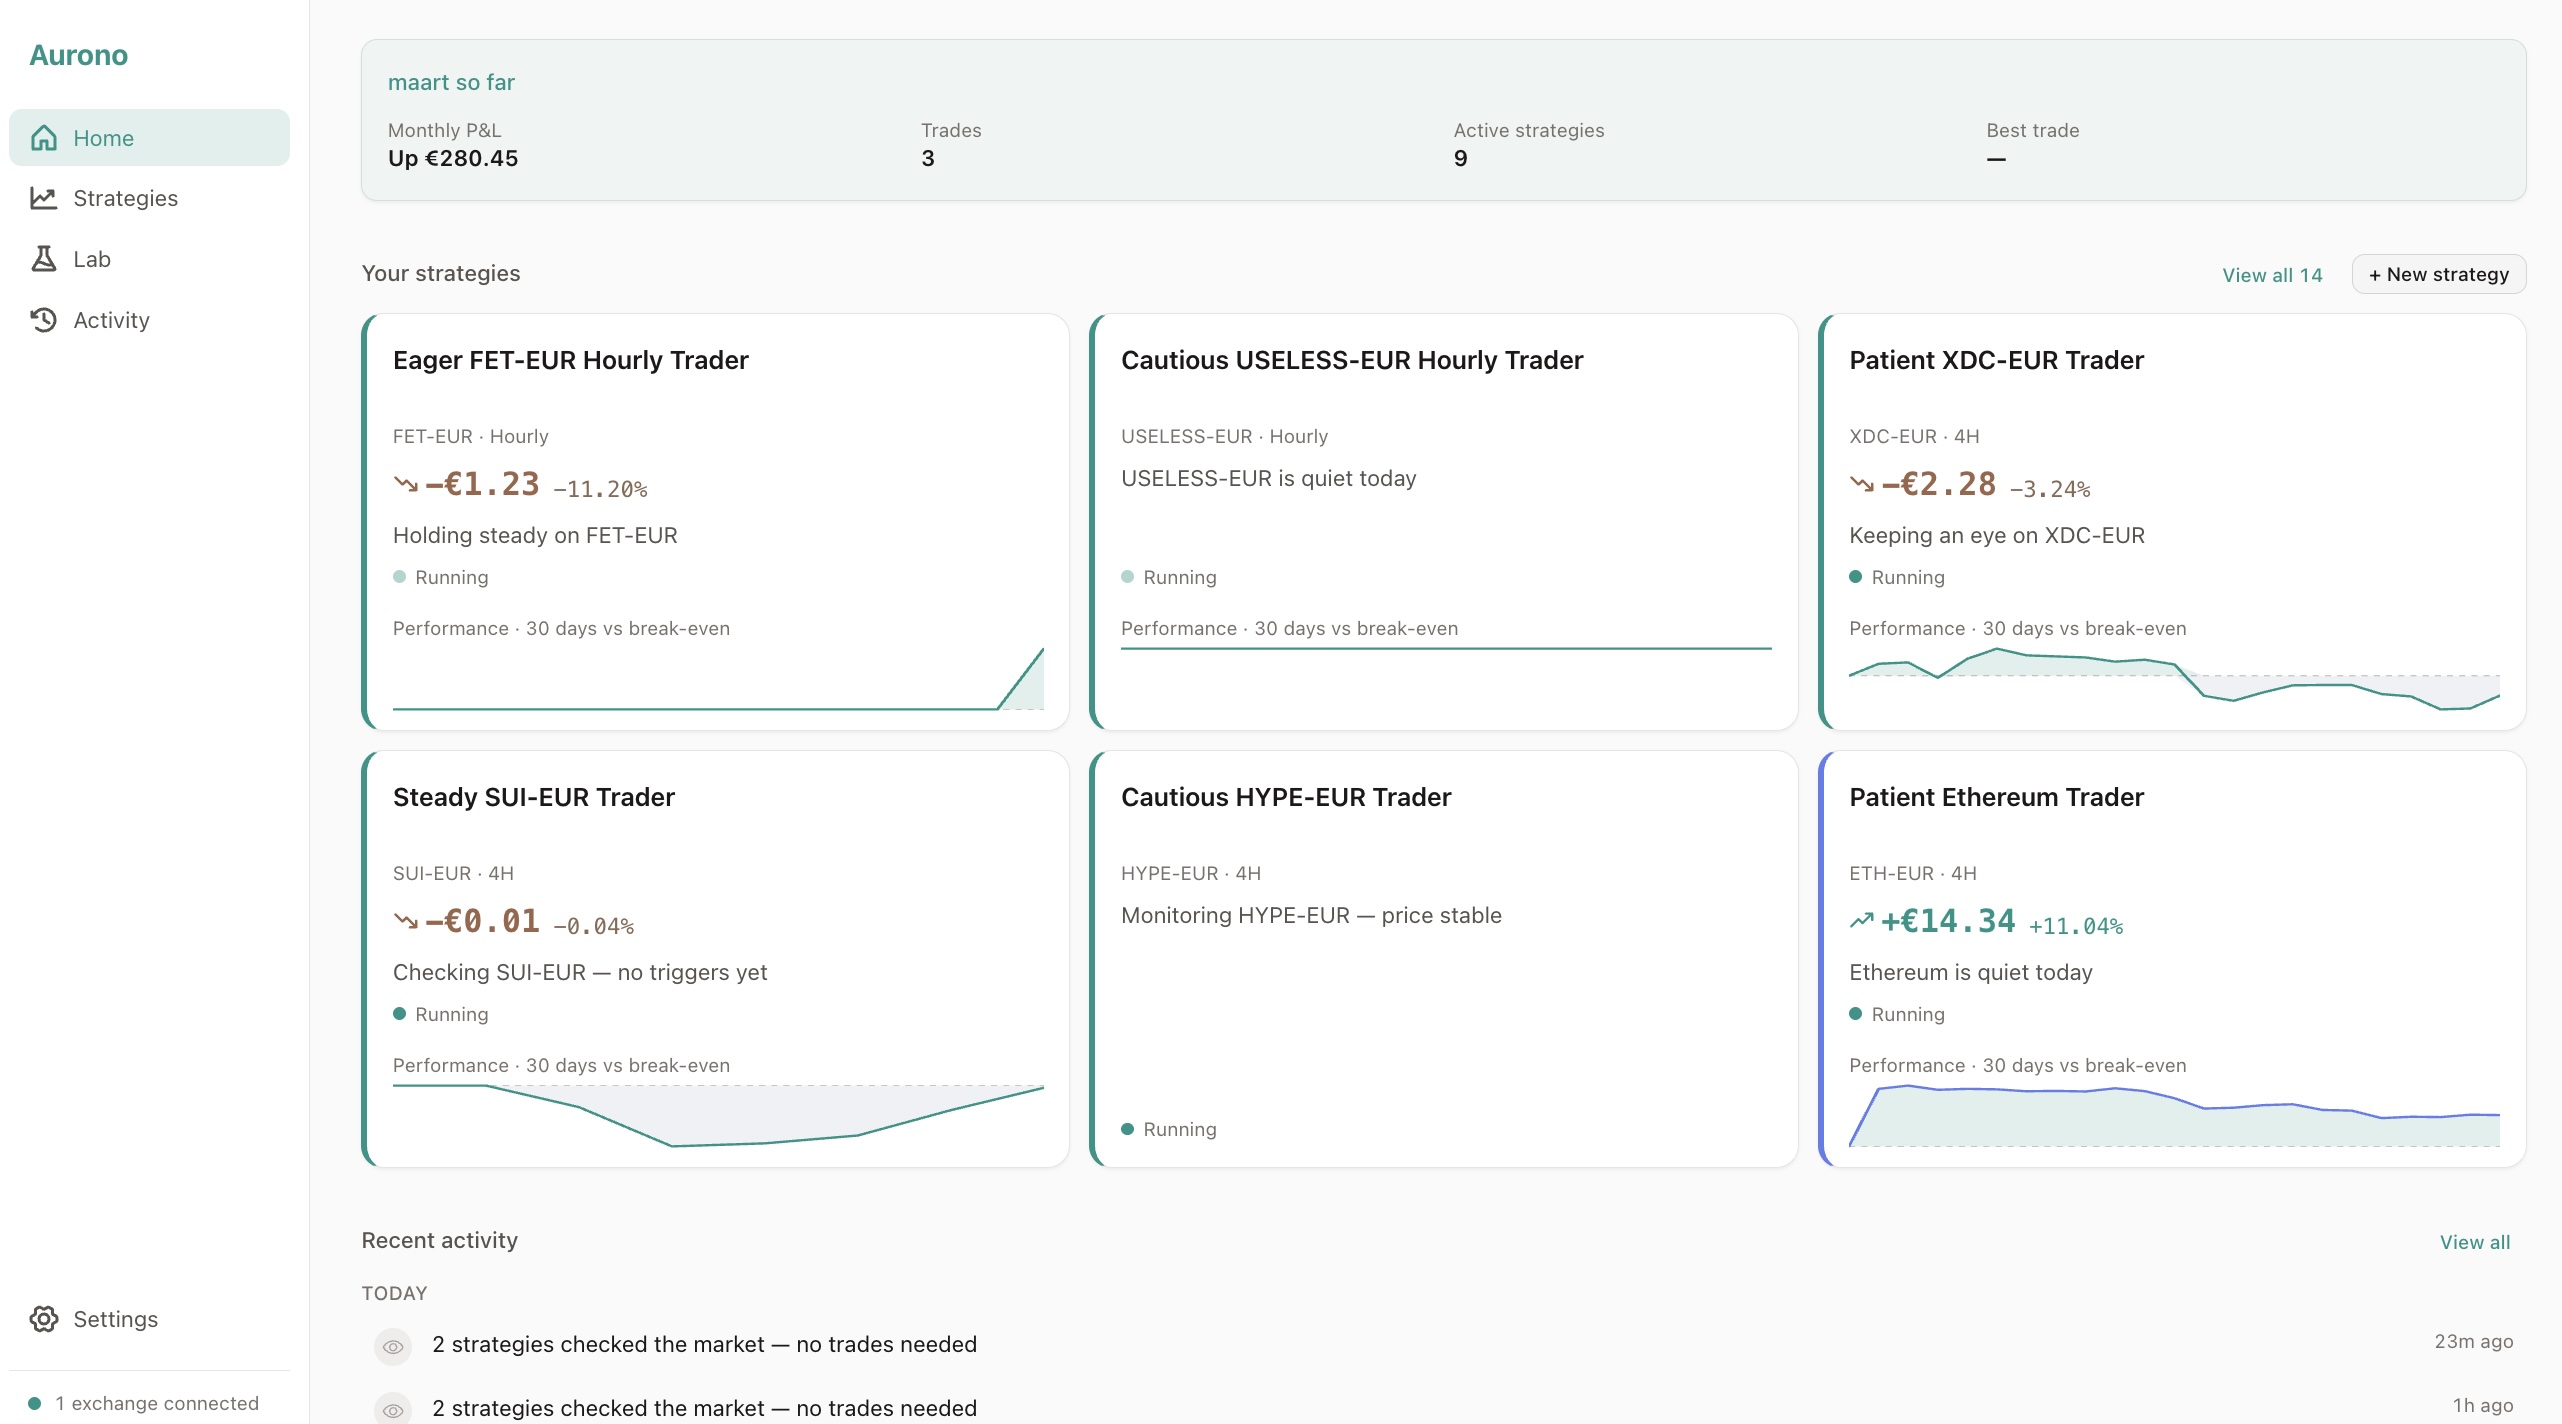The image size is (2562, 1424).
Task: Click the Aurono logo
Action: 78,54
